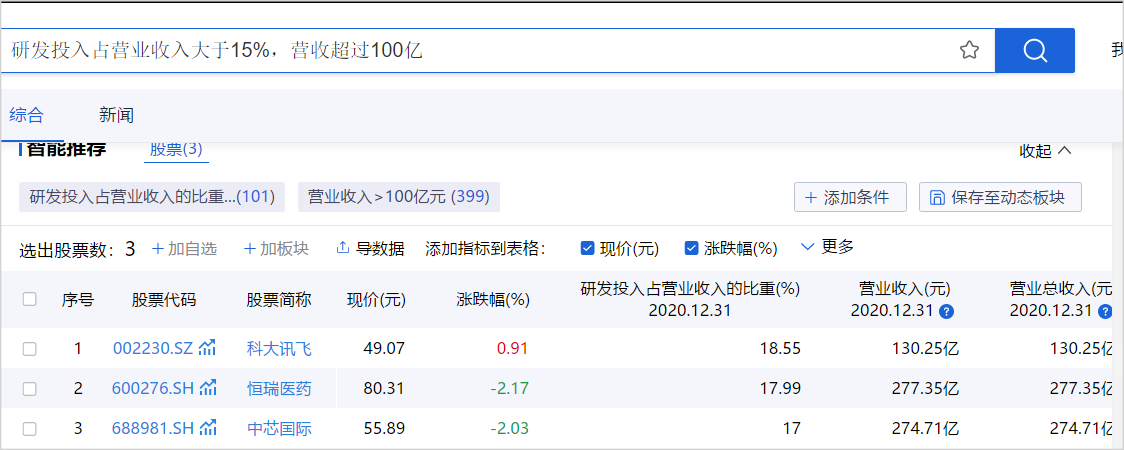The height and width of the screenshot is (450, 1124).
Task: Open chart icon next to 600276.SH
Action: [x=207, y=388]
